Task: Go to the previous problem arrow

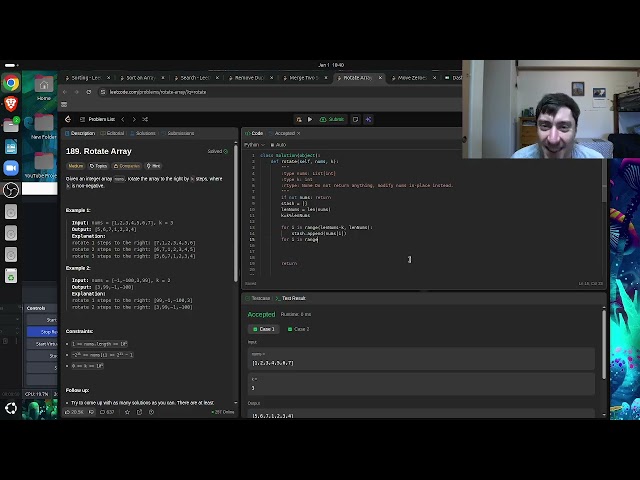Action: [x=123, y=119]
